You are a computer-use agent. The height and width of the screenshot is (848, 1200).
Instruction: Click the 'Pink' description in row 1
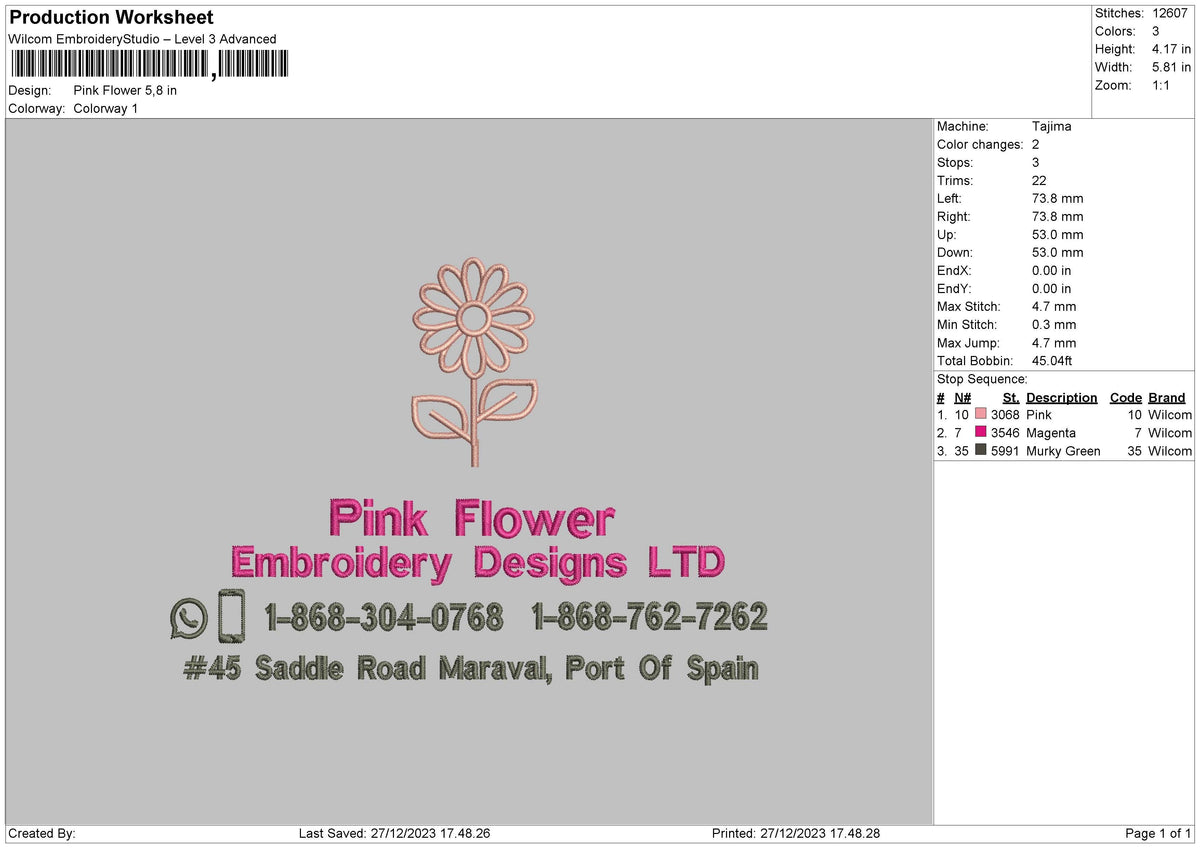point(1039,414)
